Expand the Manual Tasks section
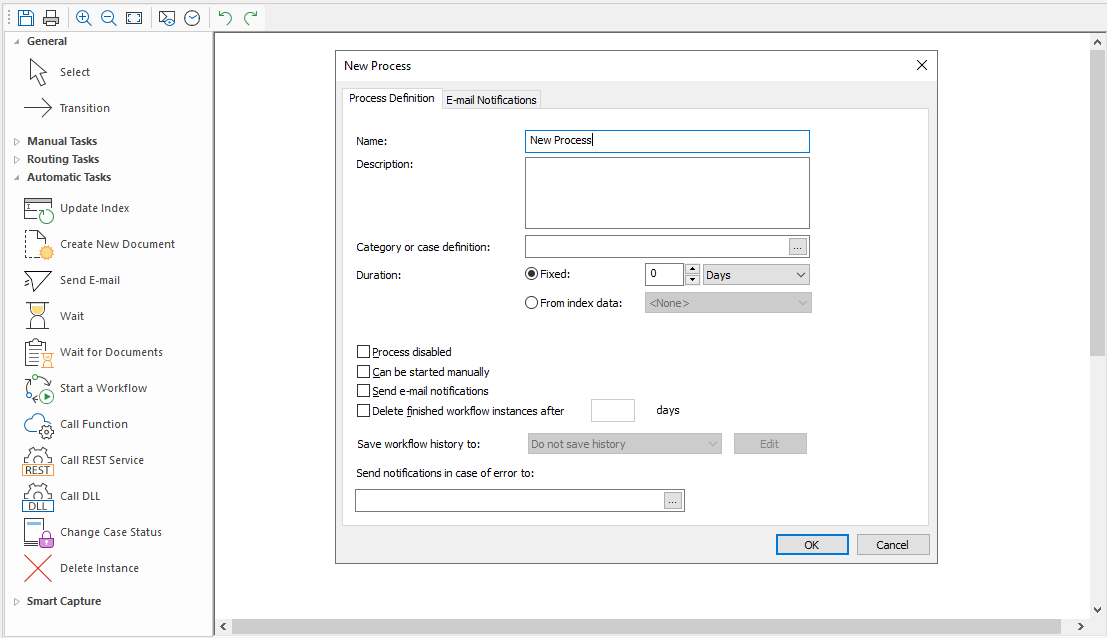The image size is (1107, 638). coord(17,142)
